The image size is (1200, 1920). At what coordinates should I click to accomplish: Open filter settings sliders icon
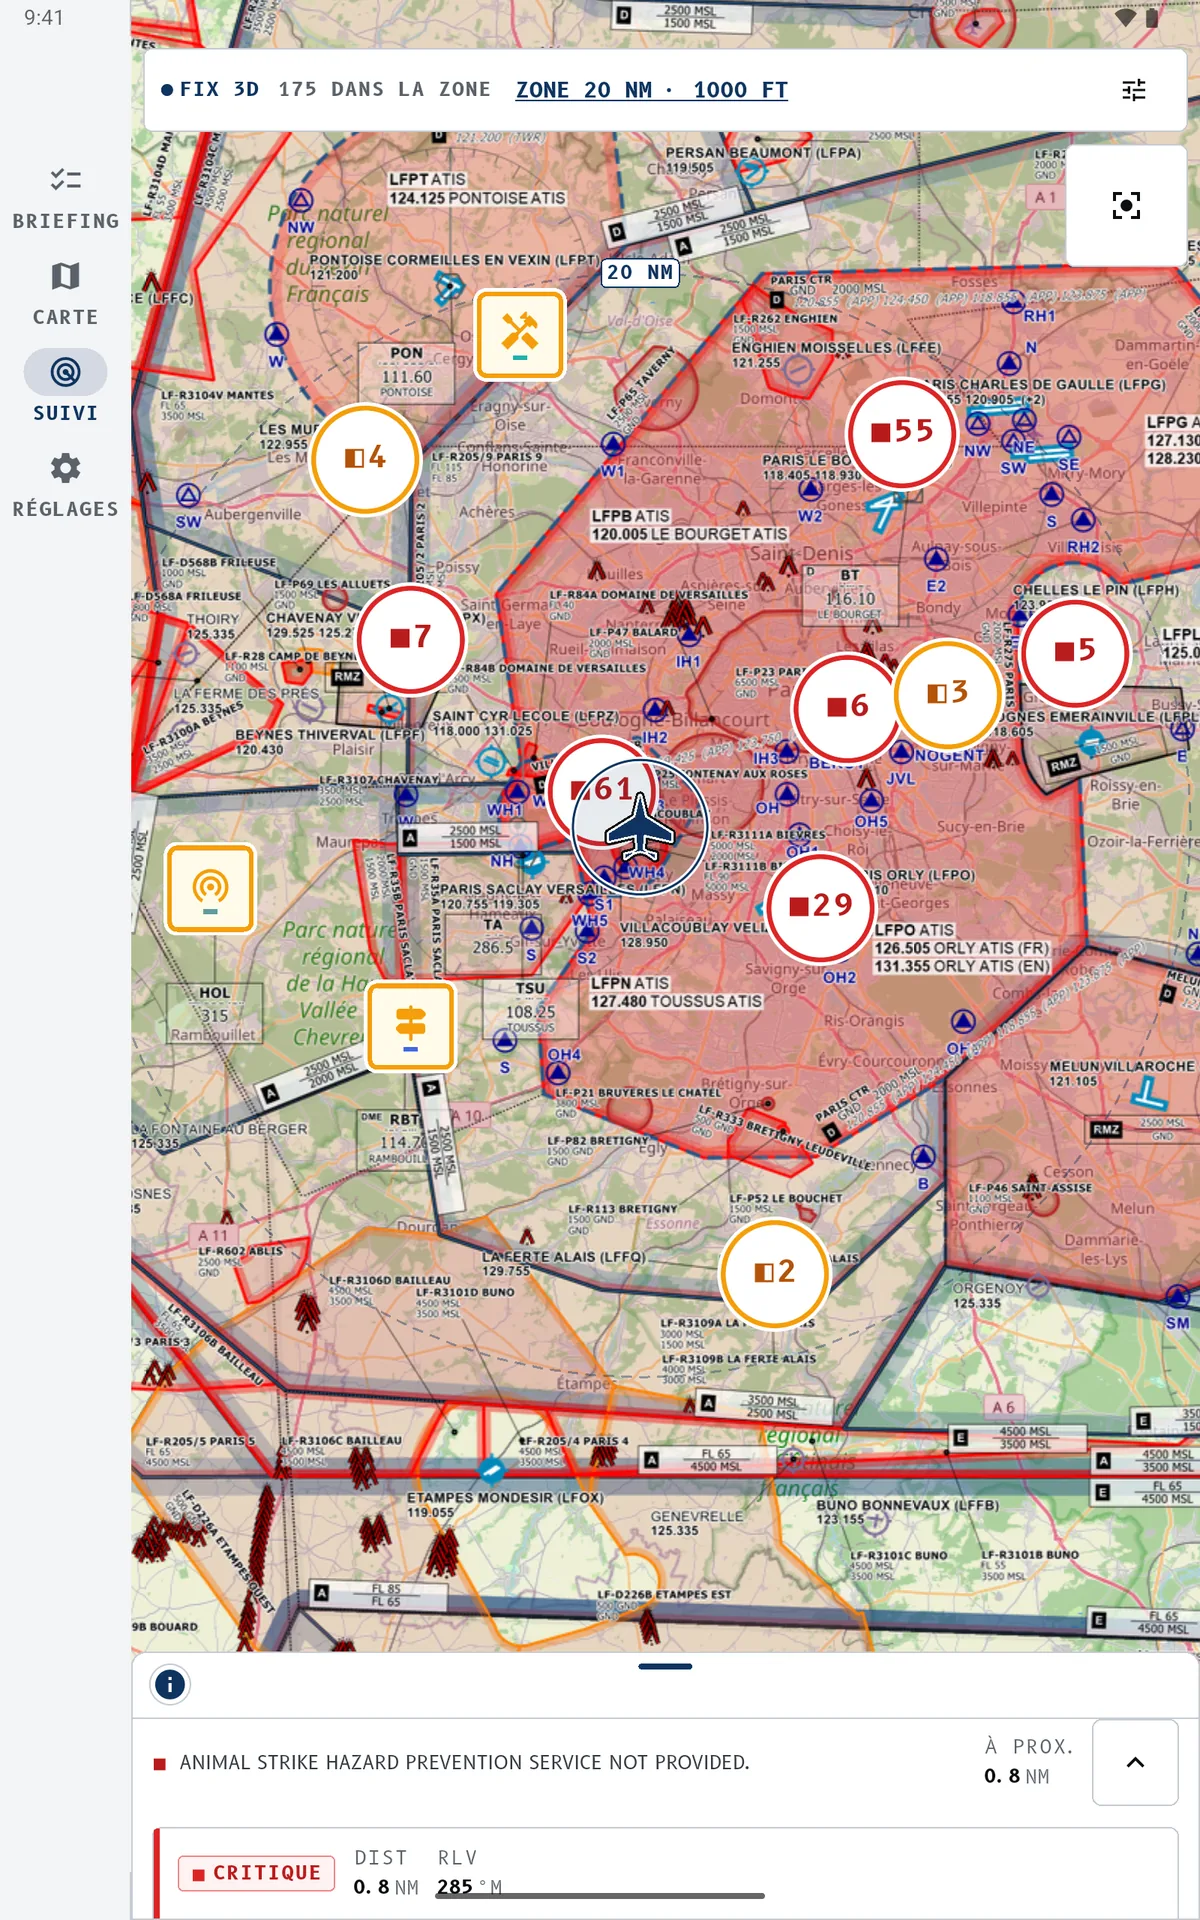(1134, 90)
